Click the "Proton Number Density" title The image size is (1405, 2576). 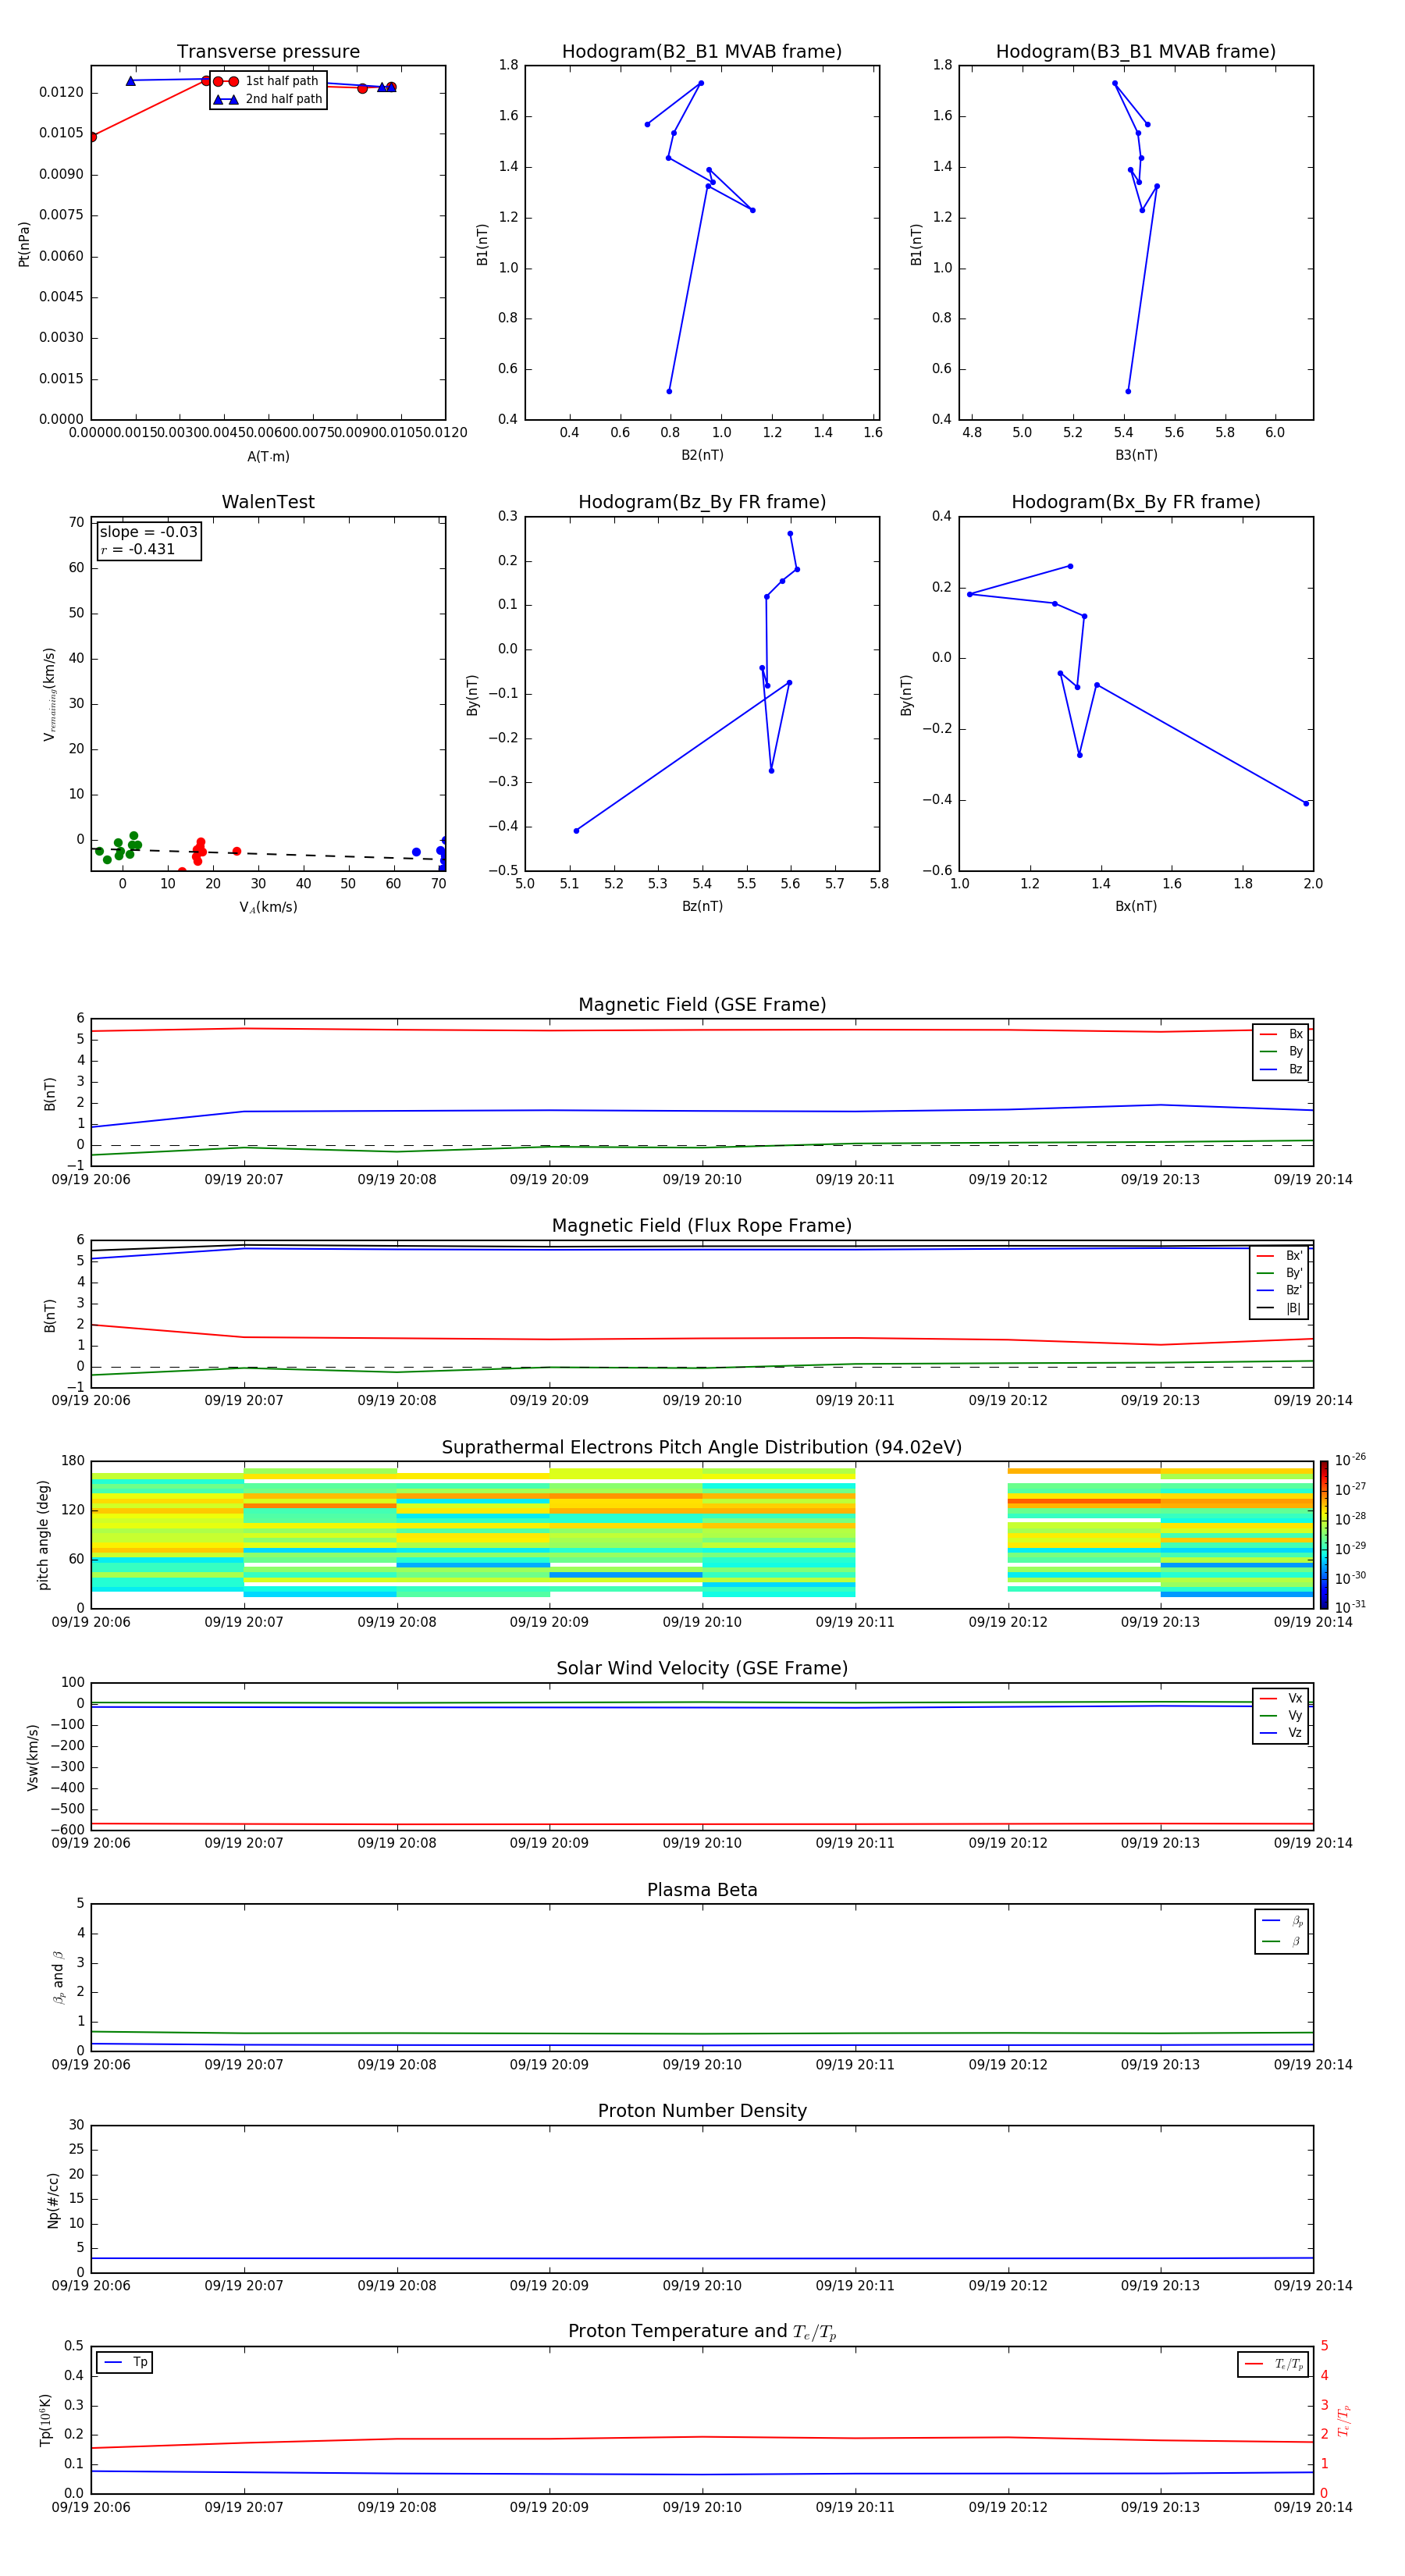coord(702,2111)
